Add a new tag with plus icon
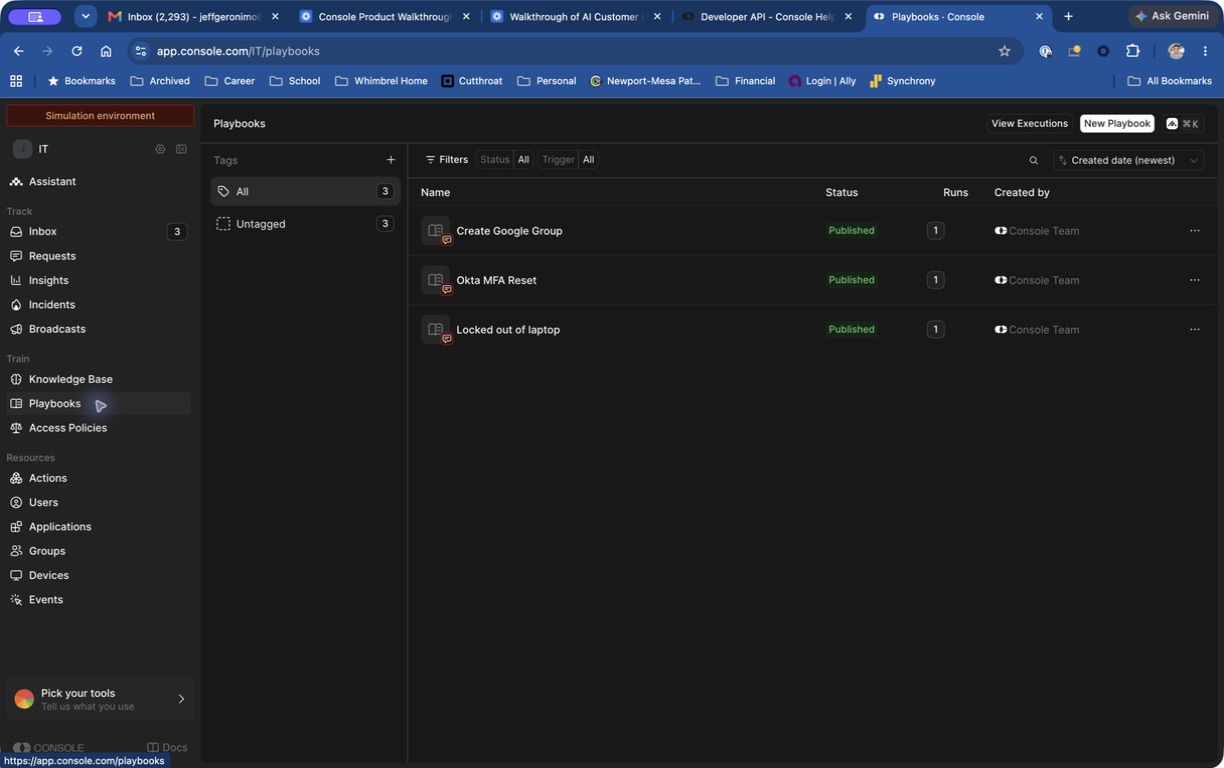Viewport: 1224px width, 768px height. tap(391, 160)
